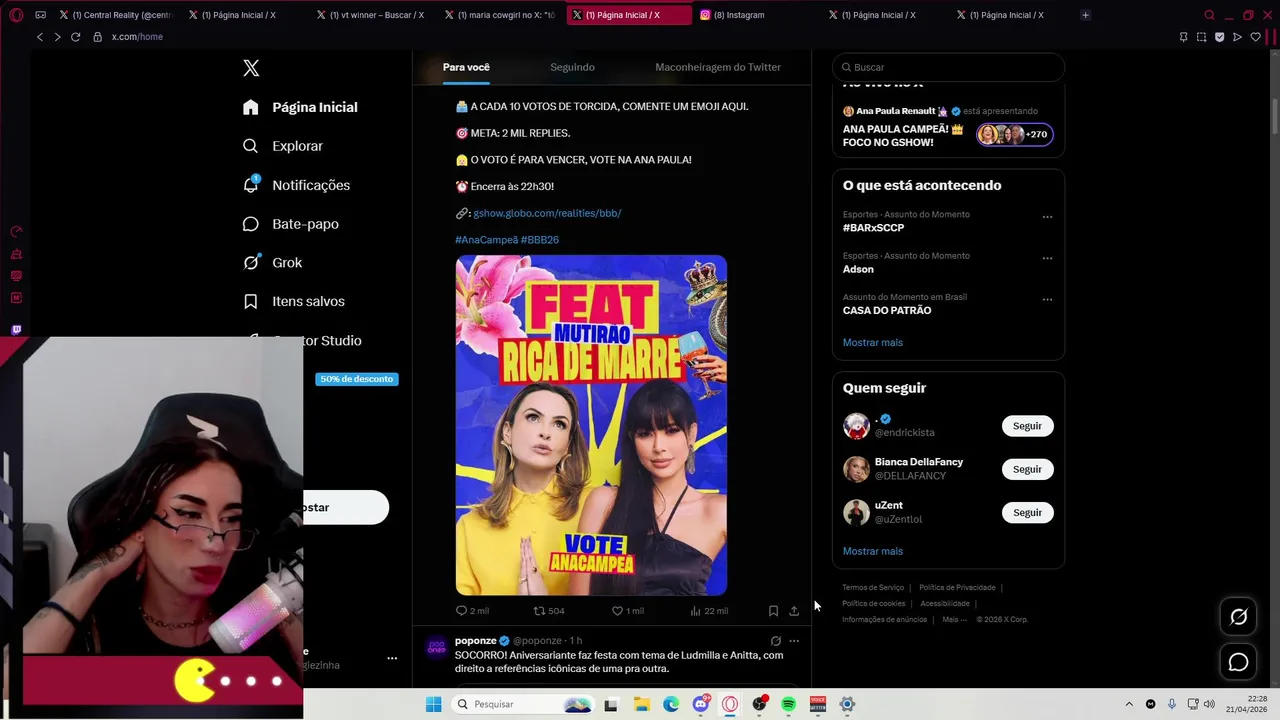Open account menu dots at bottom left
The height and width of the screenshot is (720, 1280).
point(392,658)
